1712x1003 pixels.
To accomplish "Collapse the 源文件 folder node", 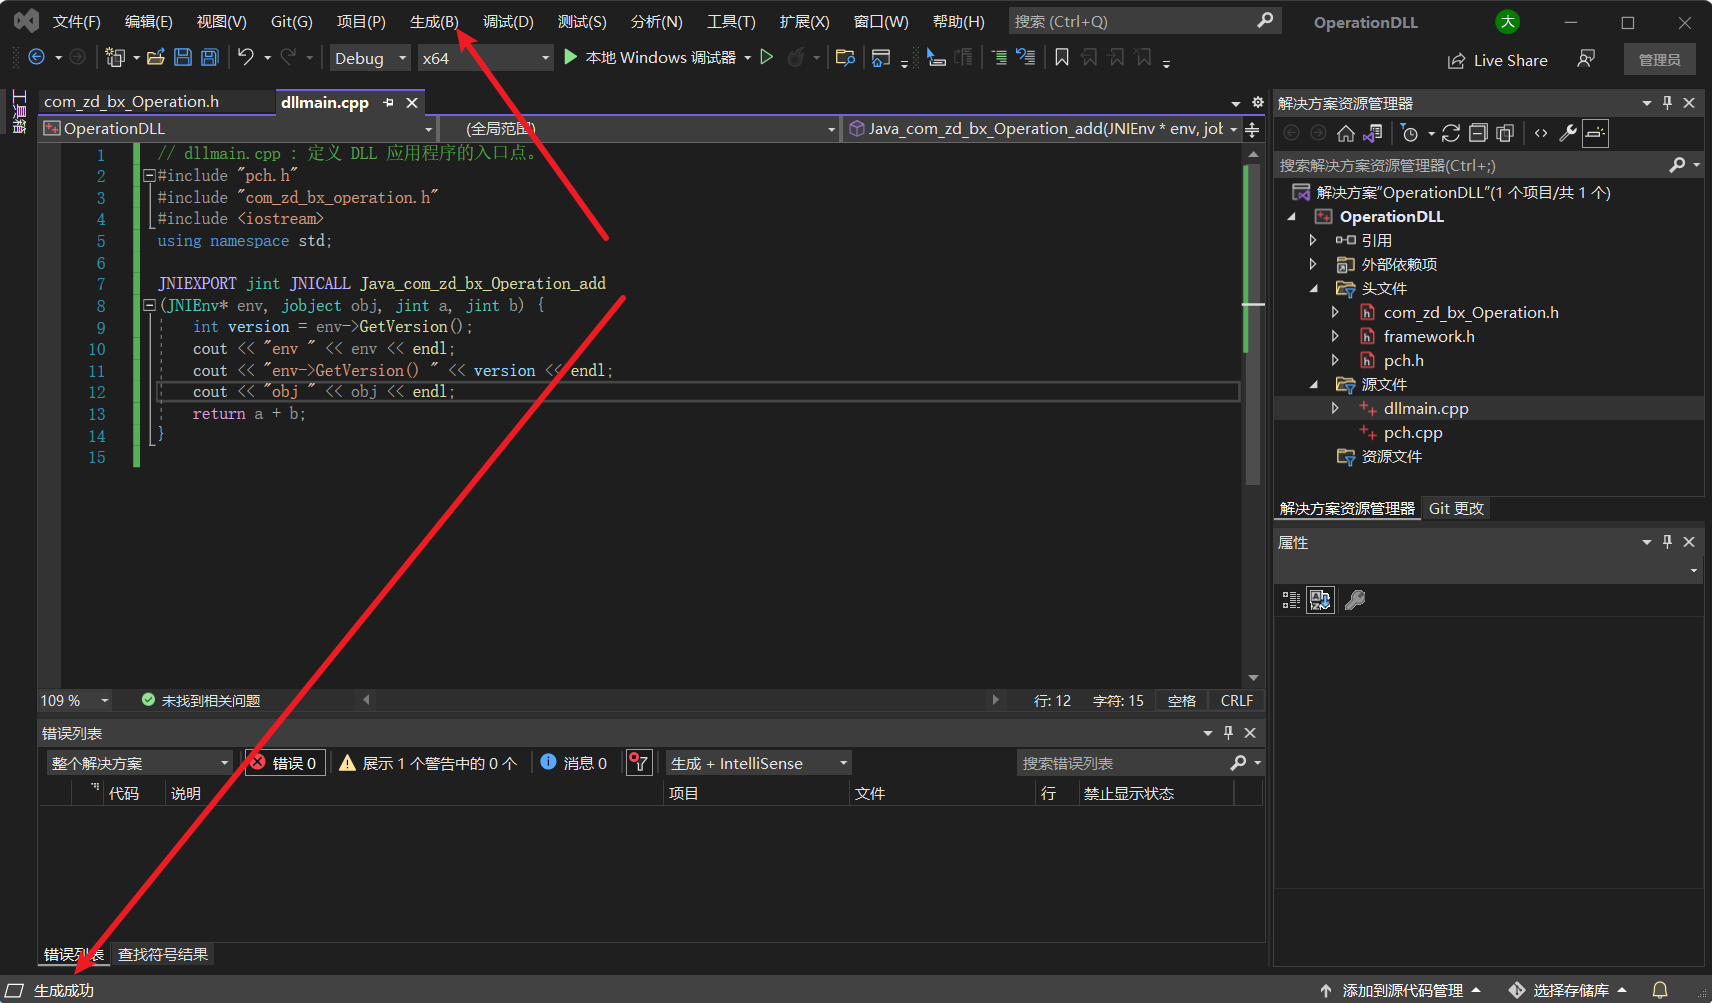I will tap(1313, 384).
